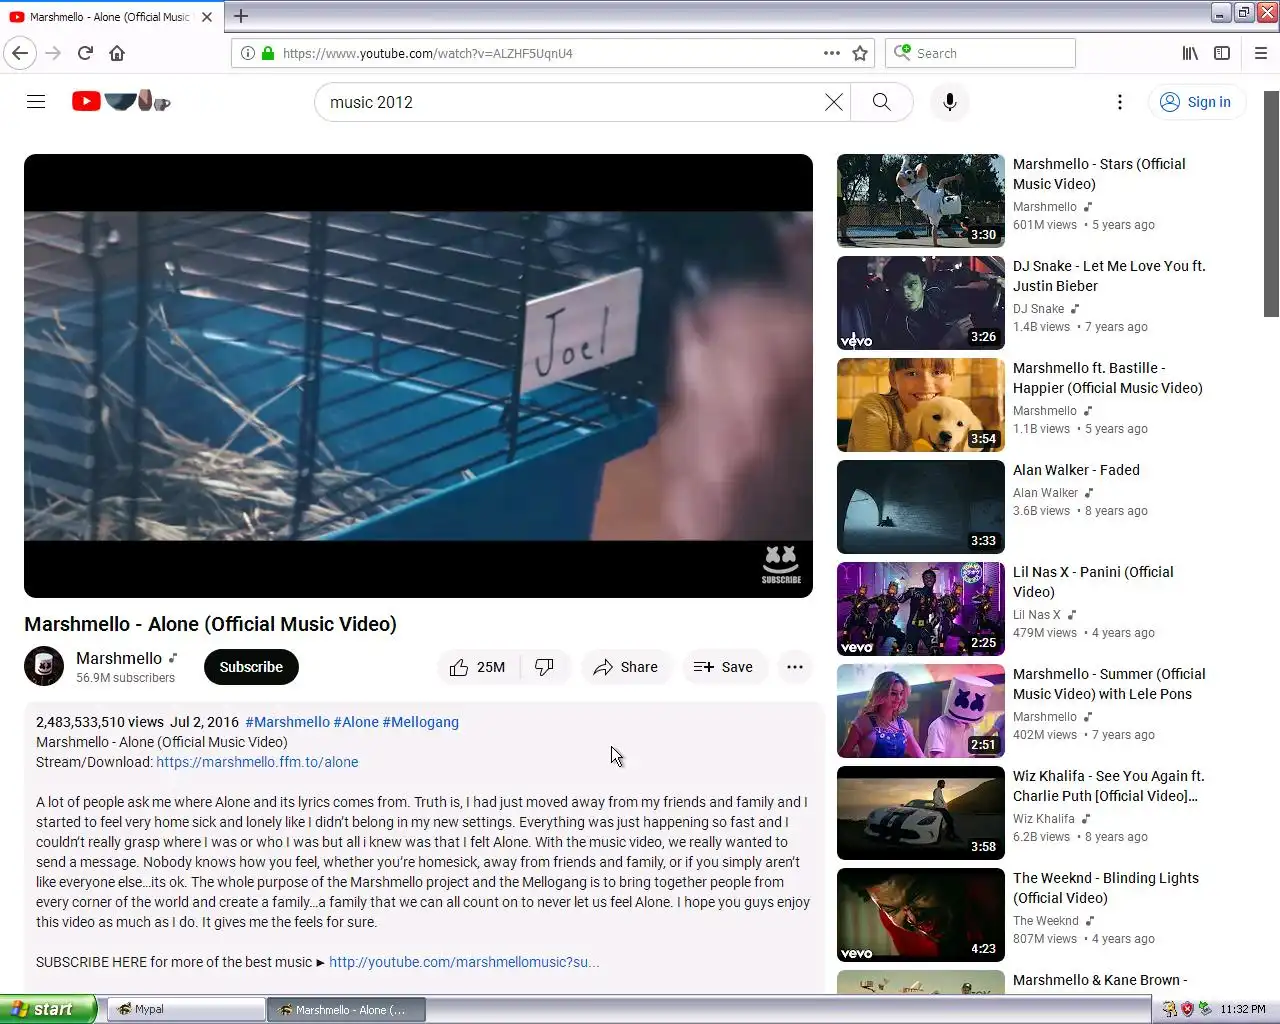Open Marshmello ft. Bastille Happier thumbnail
Image resolution: width=1280 pixels, height=1024 pixels.
tap(921, 405)
